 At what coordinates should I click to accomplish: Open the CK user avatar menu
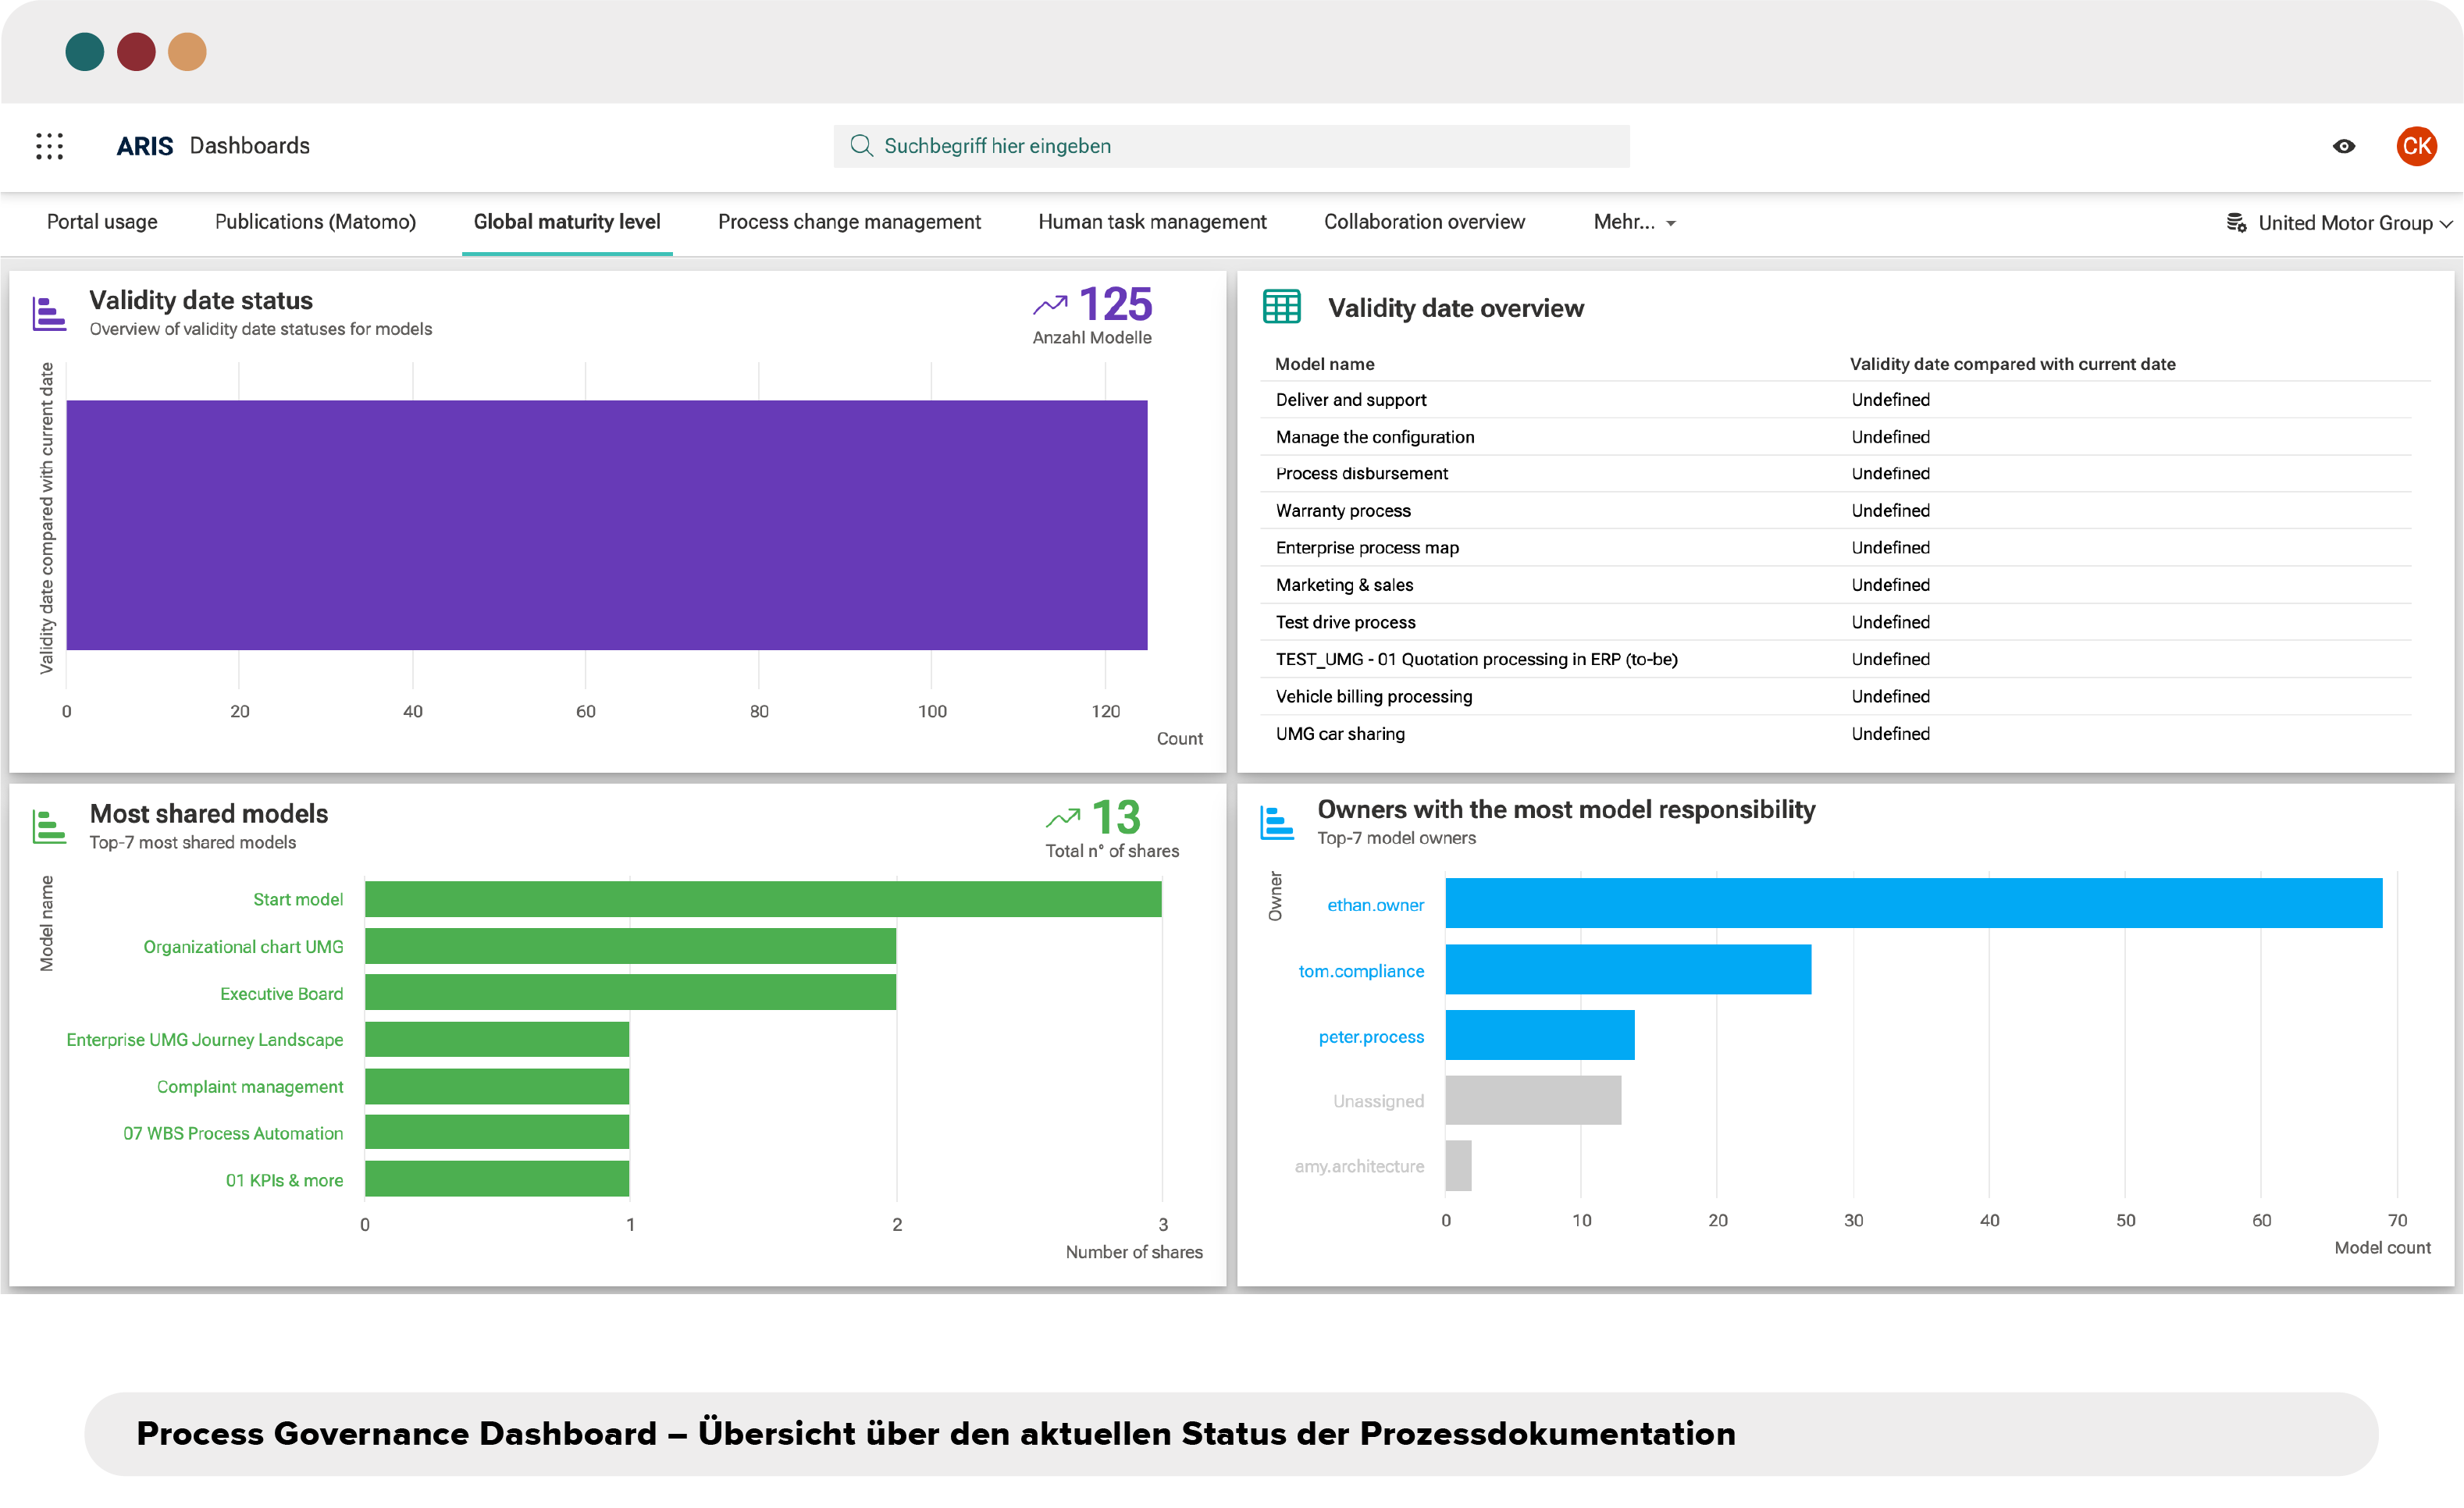click(x=2416, y=146)
